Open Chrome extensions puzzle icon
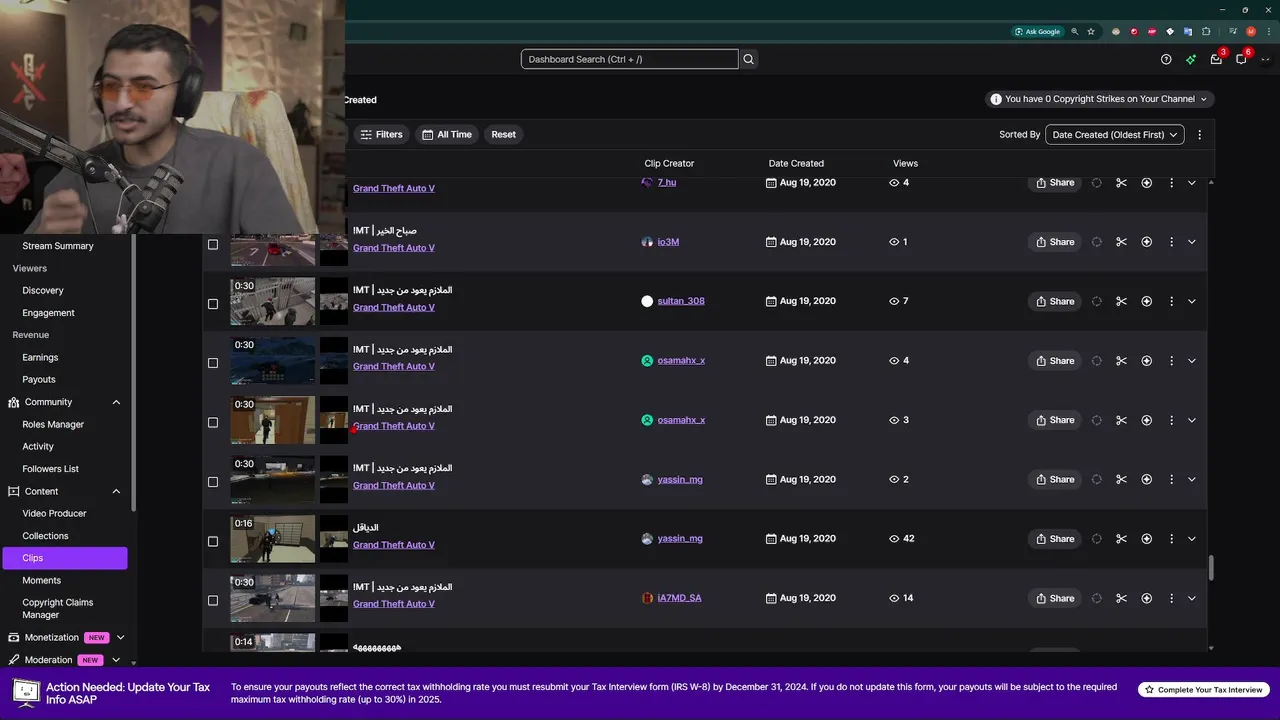The width and height of the screenshot is (1280, 720). point(1207,31)
